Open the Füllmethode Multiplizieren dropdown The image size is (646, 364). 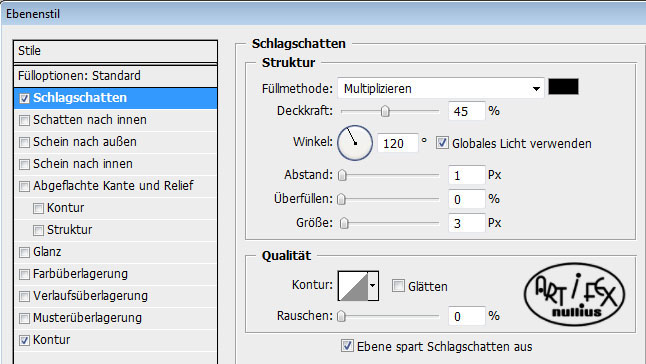click(x=440, y=88)
